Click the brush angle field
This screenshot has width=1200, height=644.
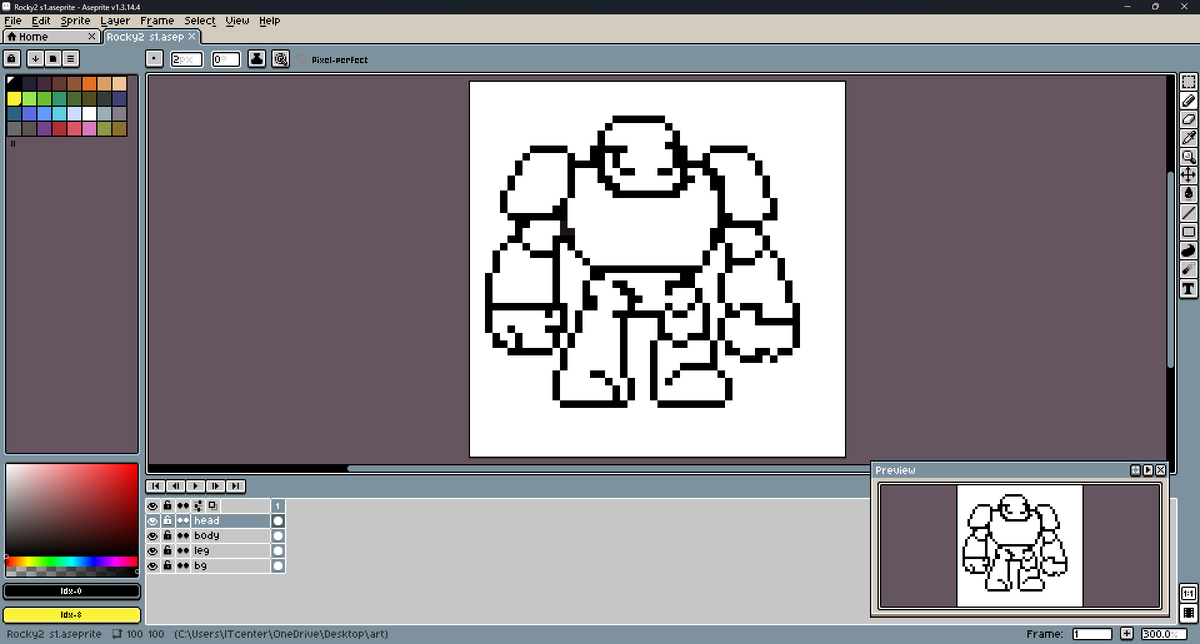225,59
